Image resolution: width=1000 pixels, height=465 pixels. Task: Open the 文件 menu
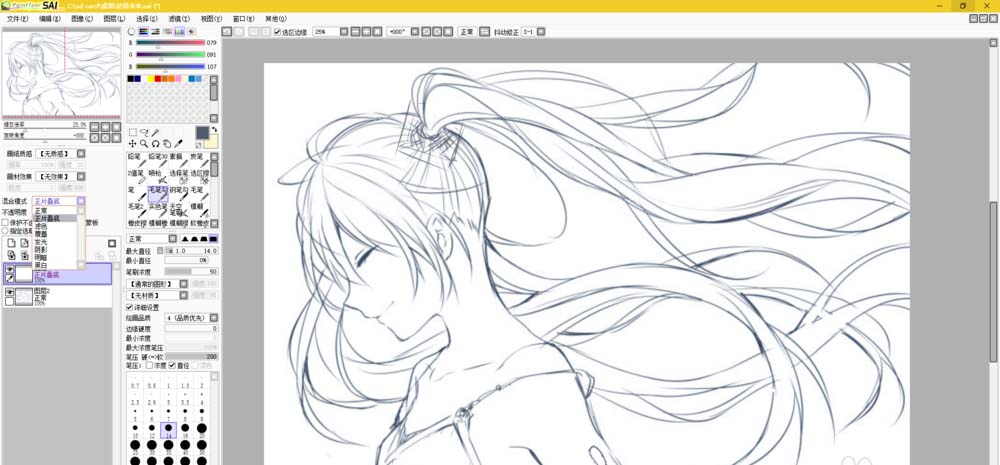(x=17, y=19)
